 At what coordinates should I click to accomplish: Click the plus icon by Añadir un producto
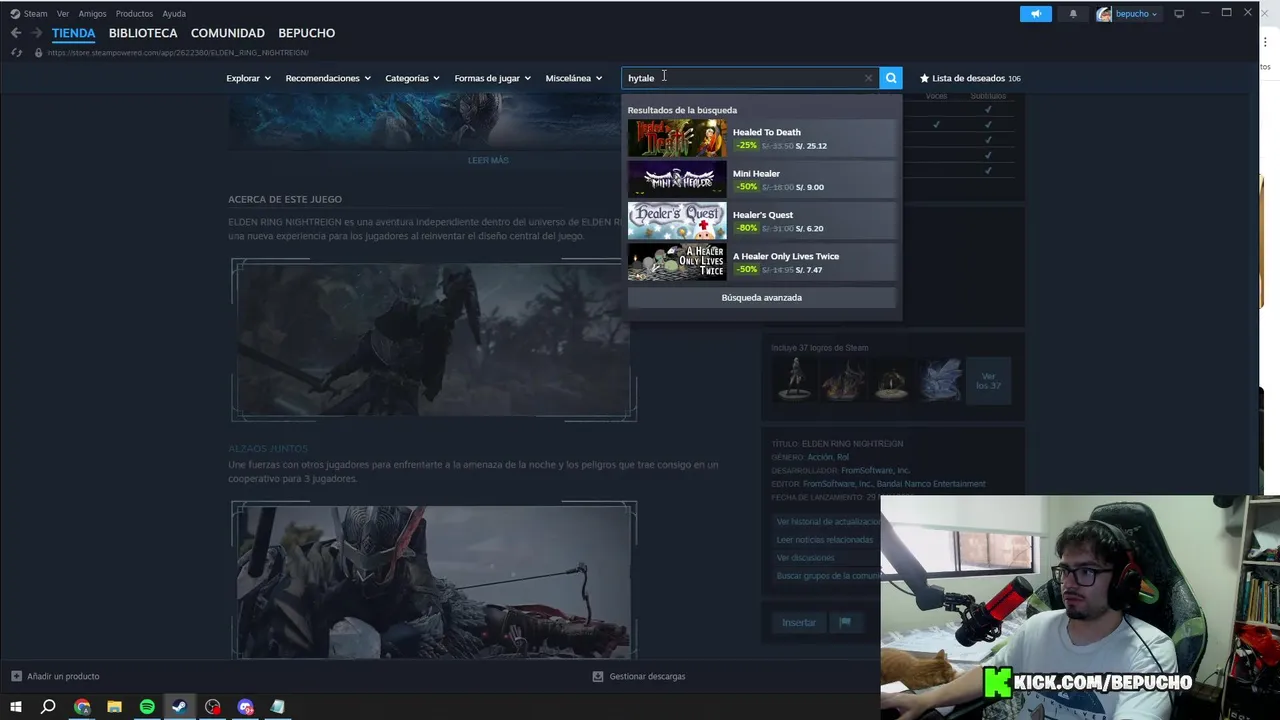(x=16, y=676)
